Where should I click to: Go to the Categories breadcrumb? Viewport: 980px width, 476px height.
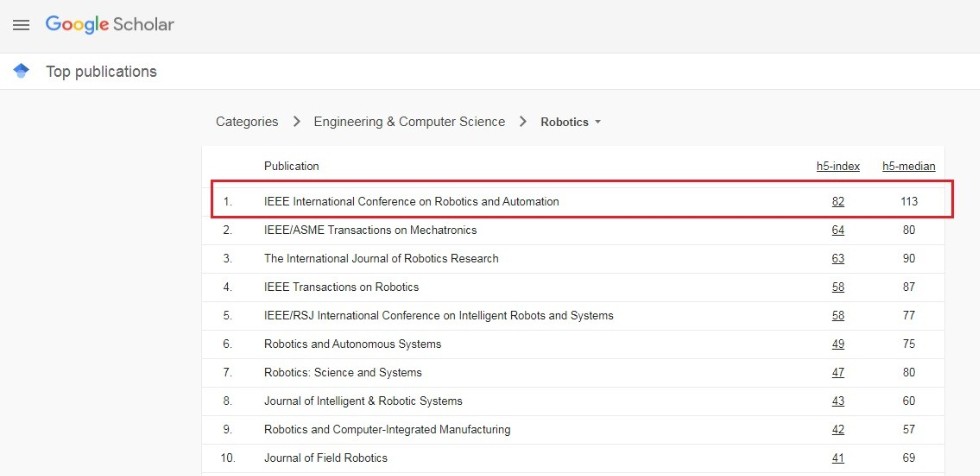247,122
